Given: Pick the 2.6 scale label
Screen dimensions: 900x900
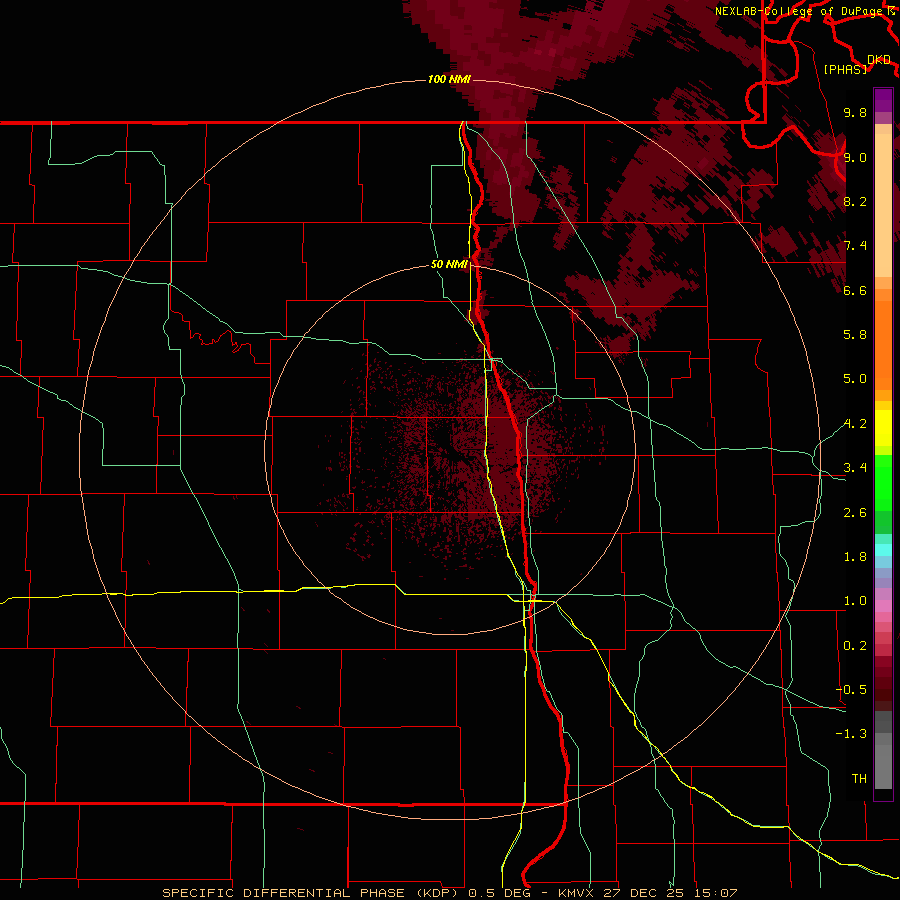Looking at the screenshot, I should (x=855, y=513).
